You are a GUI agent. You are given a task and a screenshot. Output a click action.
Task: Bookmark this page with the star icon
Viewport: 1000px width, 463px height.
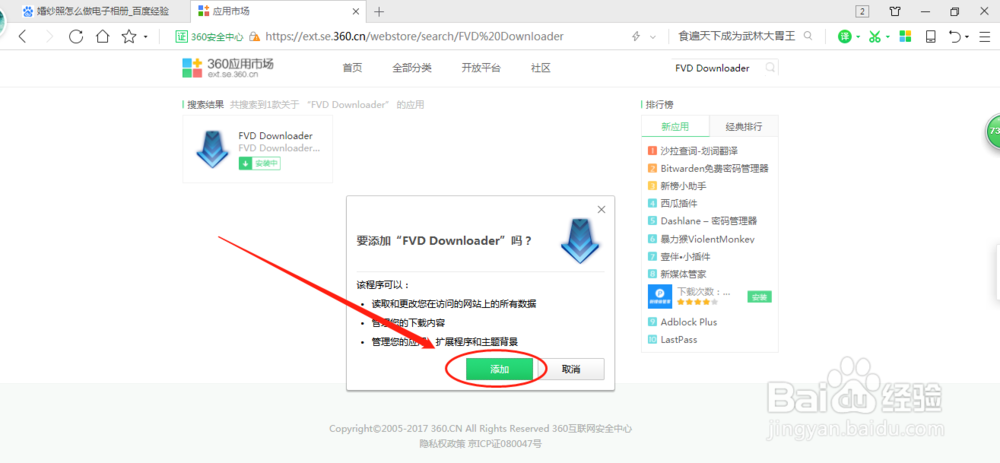tap(129, 36)
